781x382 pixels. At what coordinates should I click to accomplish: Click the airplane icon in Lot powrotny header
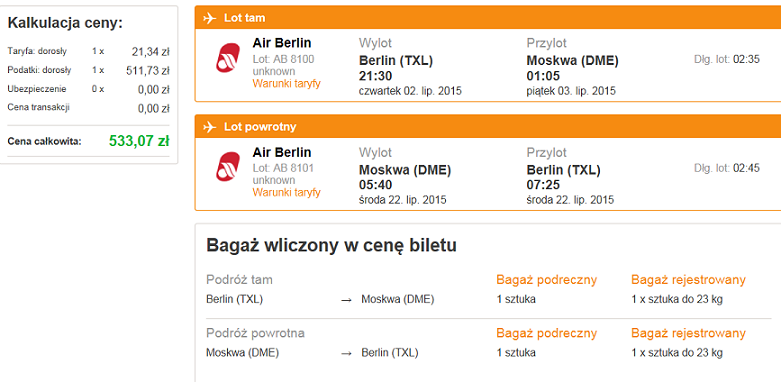(x=210, y=127)
